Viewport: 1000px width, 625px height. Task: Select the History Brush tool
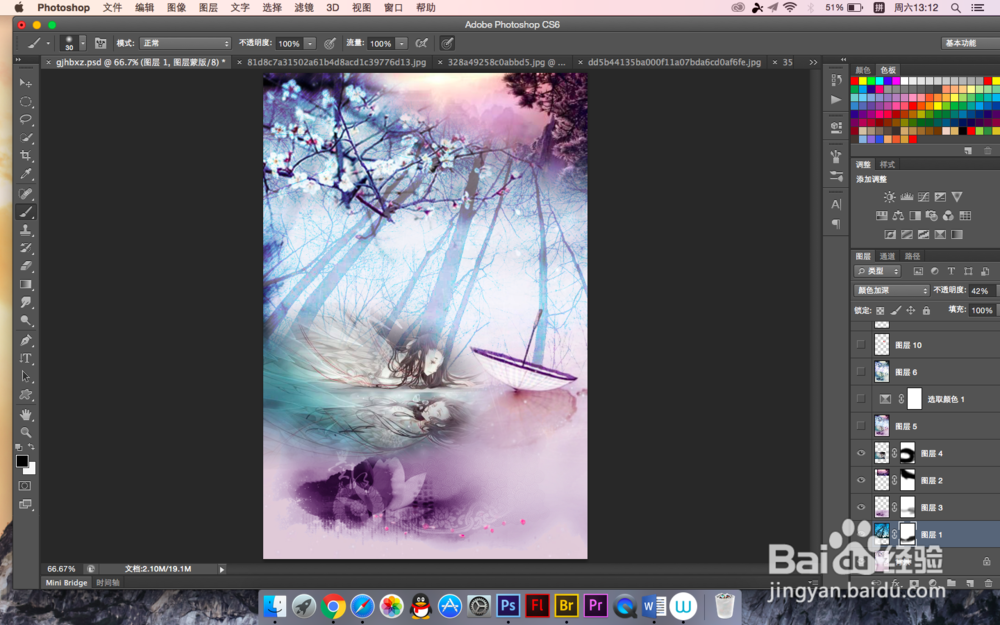coord(26,248)
